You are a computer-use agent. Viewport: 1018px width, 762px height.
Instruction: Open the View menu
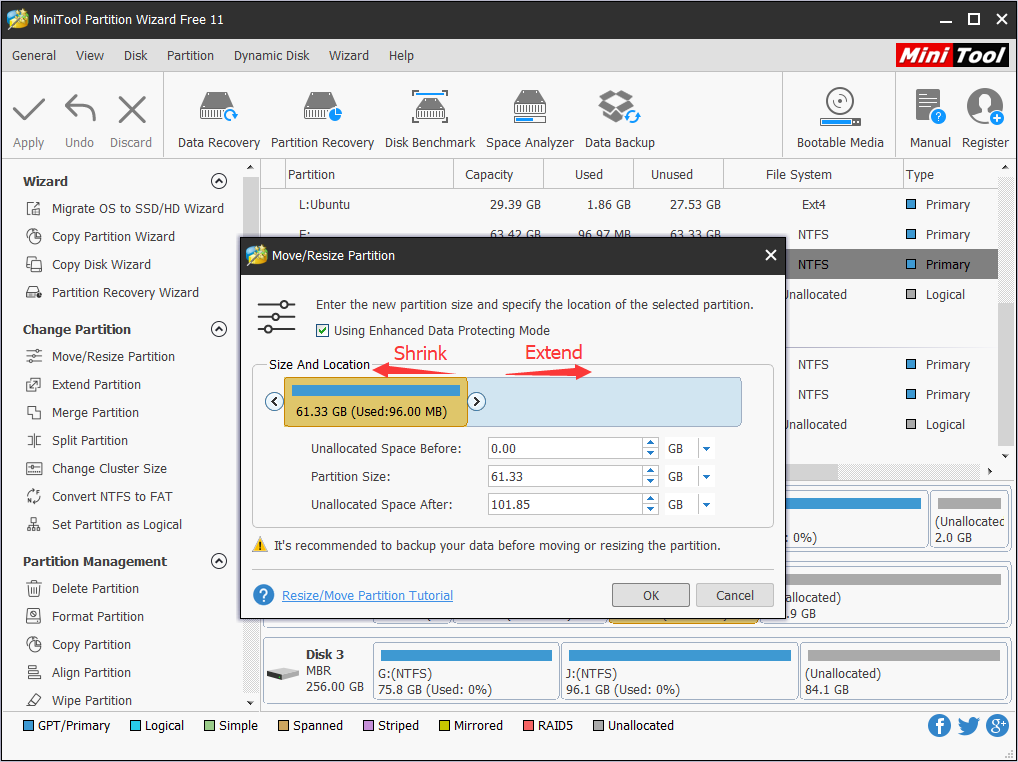(90, 56)
